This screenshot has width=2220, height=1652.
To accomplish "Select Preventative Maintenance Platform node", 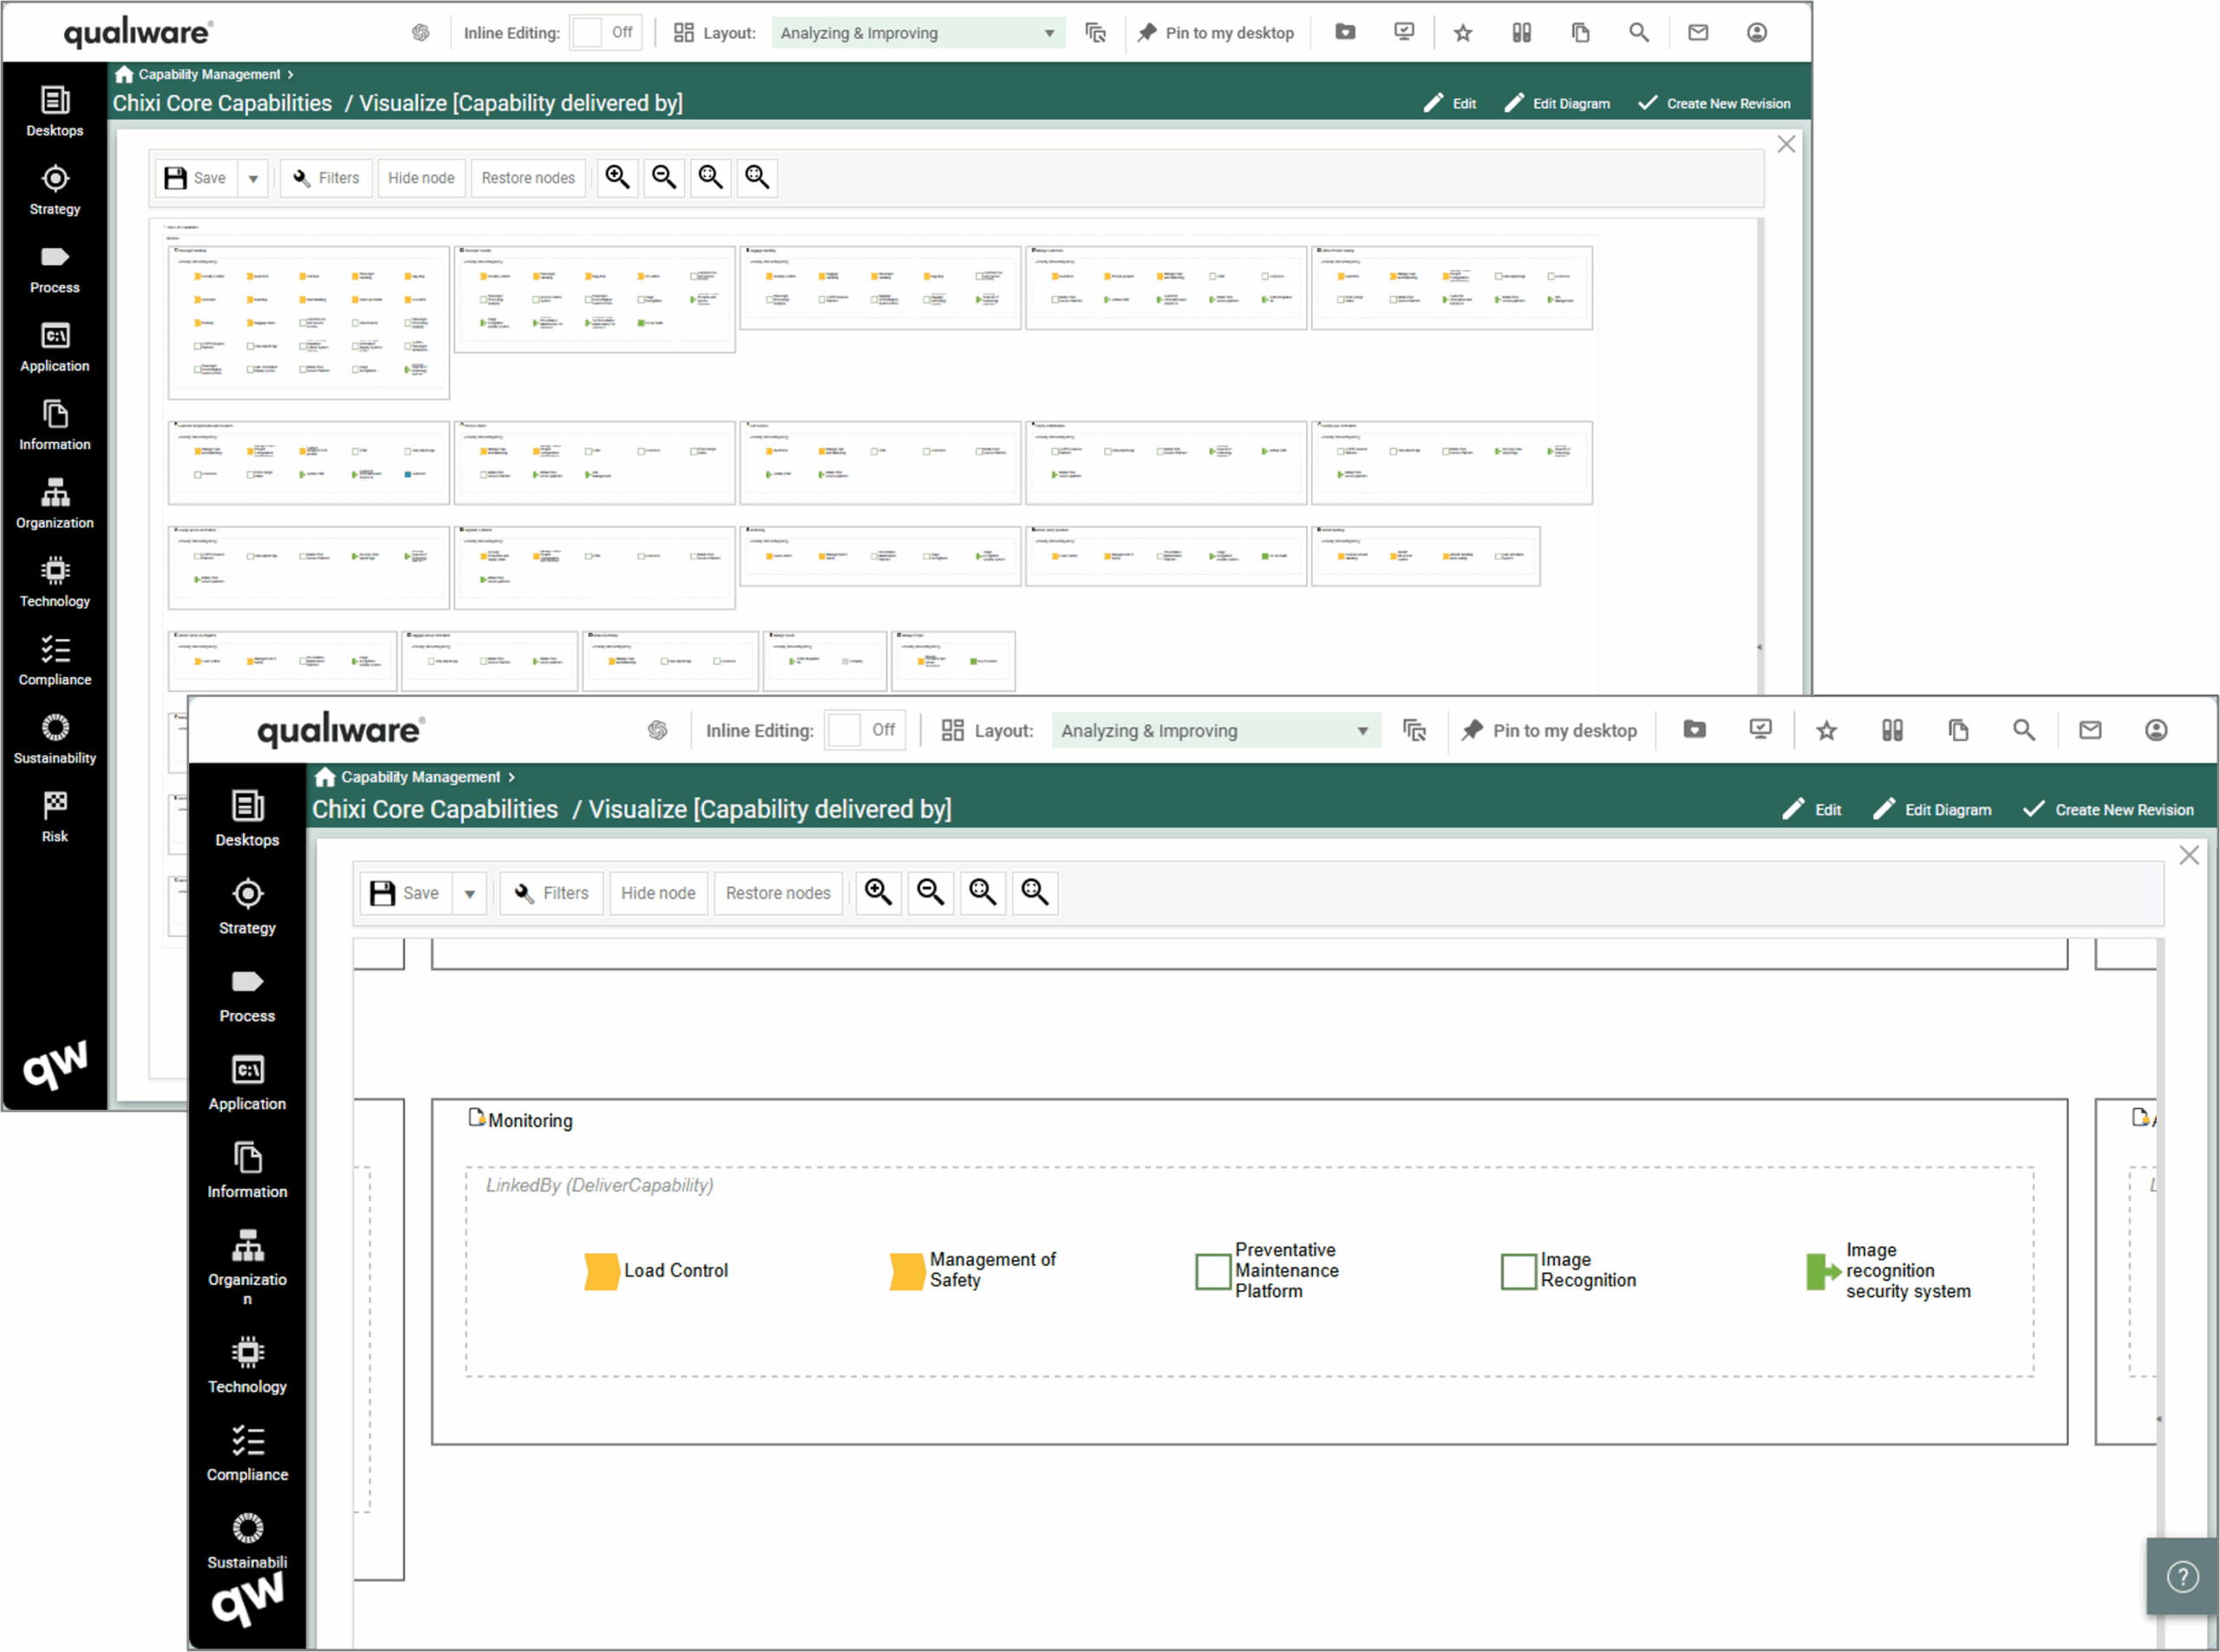I will coord(1268,1270).
